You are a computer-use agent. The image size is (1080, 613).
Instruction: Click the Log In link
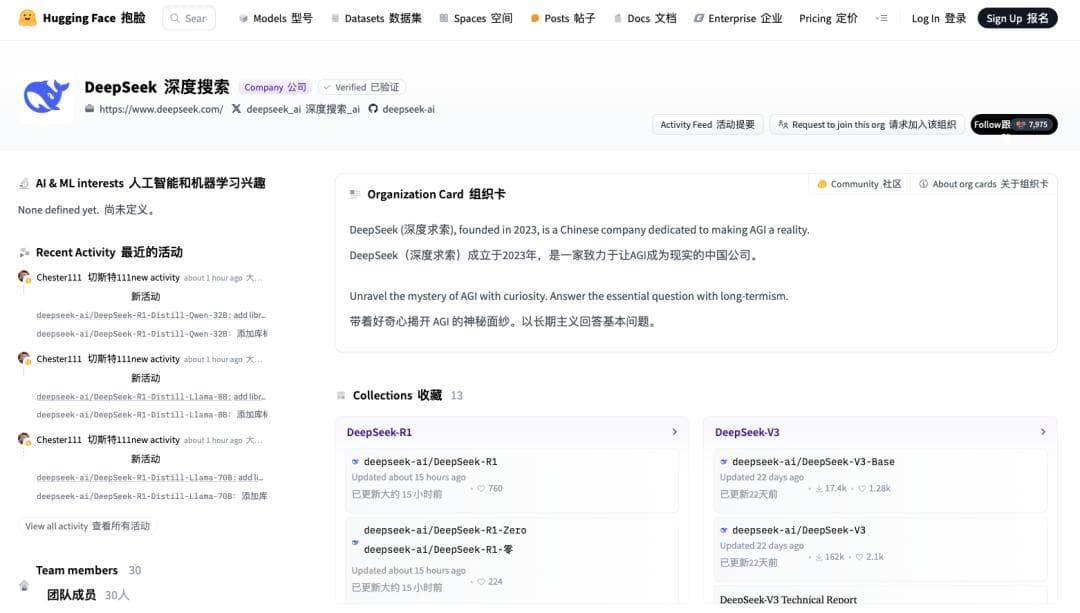[938, 18]
